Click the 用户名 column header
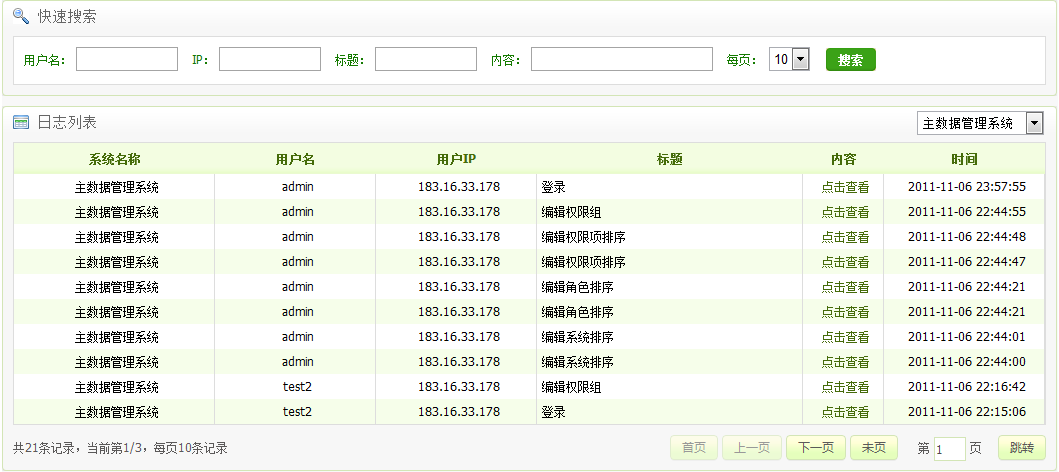Screen dimensions: 1059x472 pyautogui.click(x=295, y=159)
